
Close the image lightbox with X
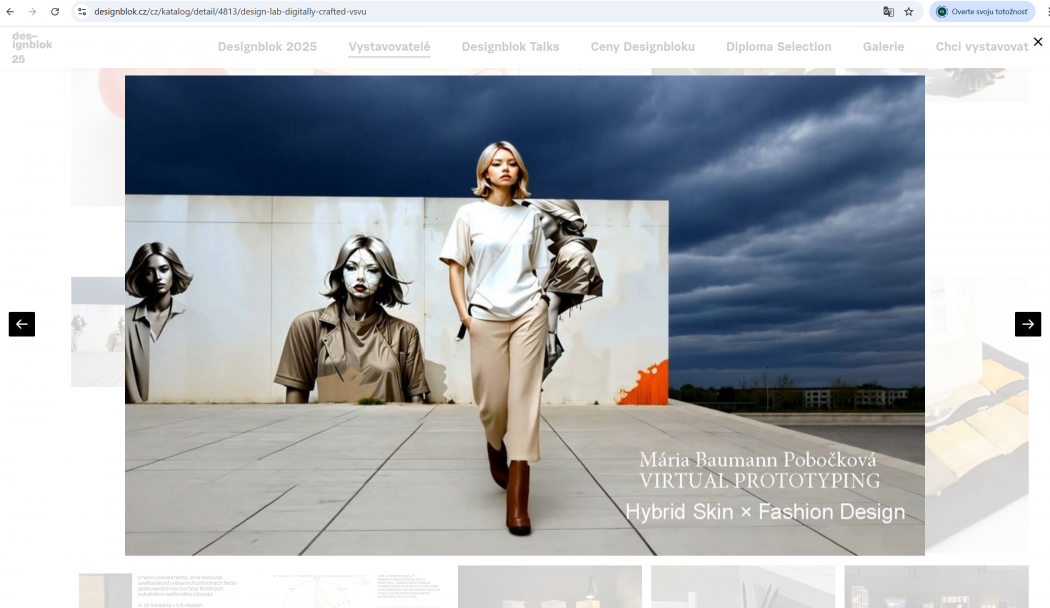(1037, 42)
